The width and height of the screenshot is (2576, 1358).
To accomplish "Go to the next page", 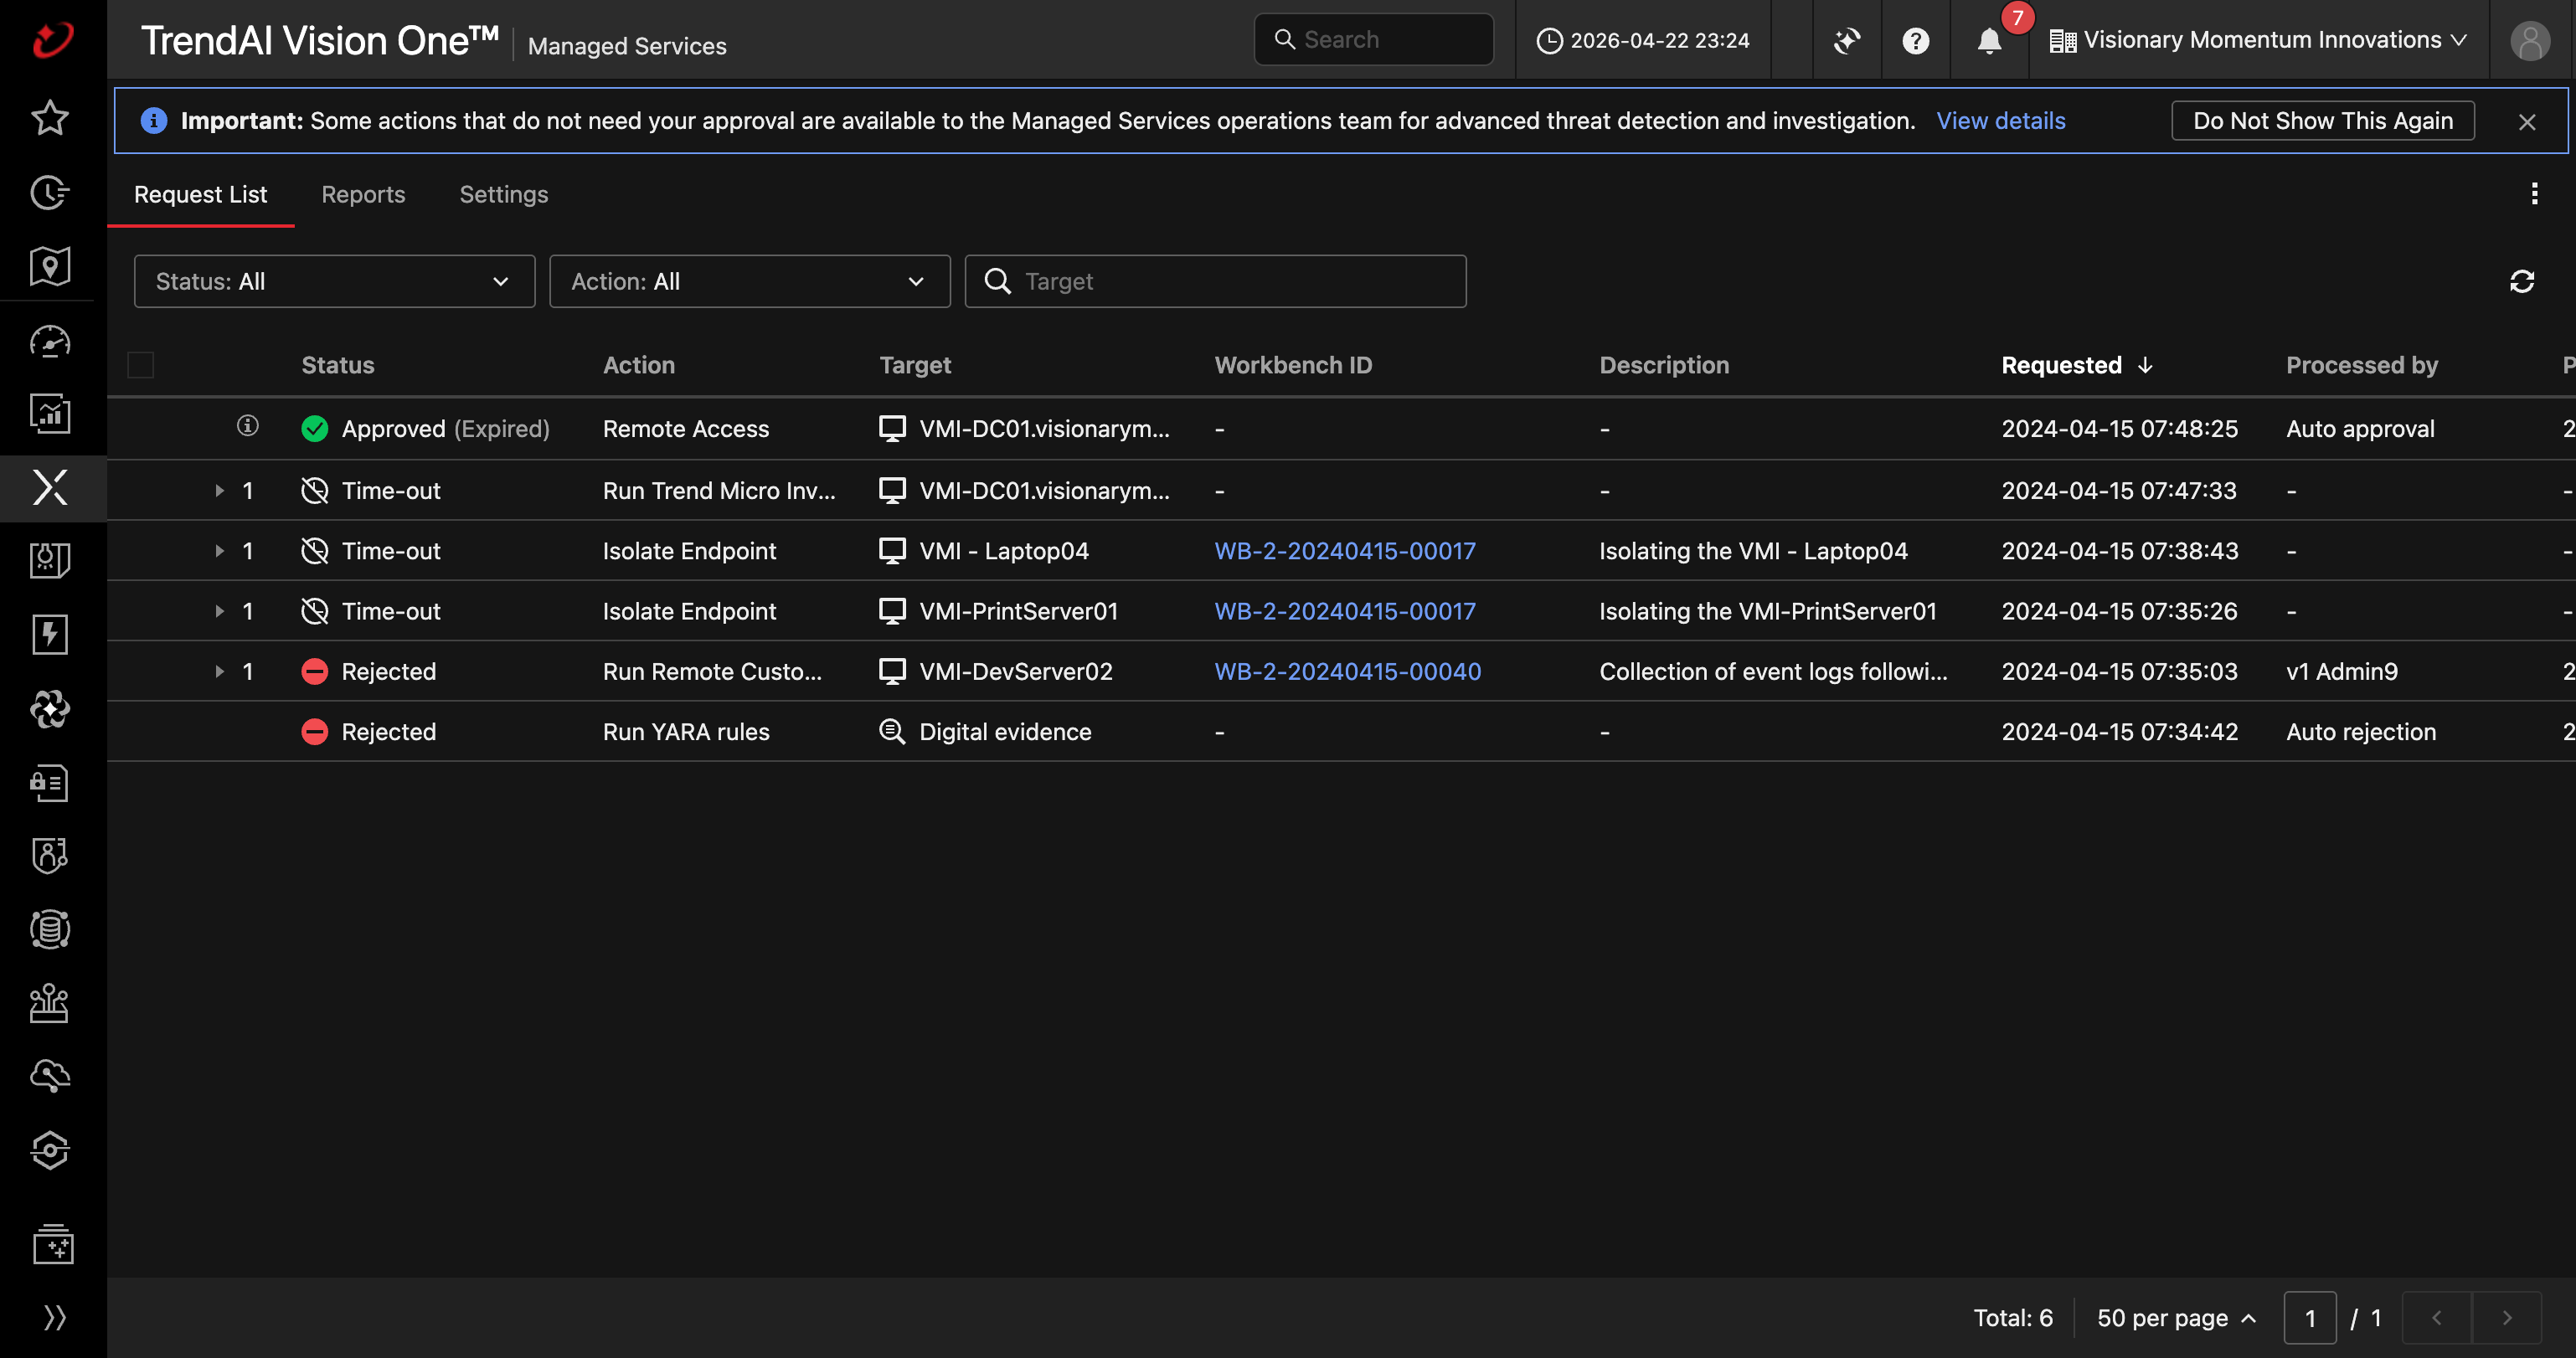I will coord(2506,1317).
